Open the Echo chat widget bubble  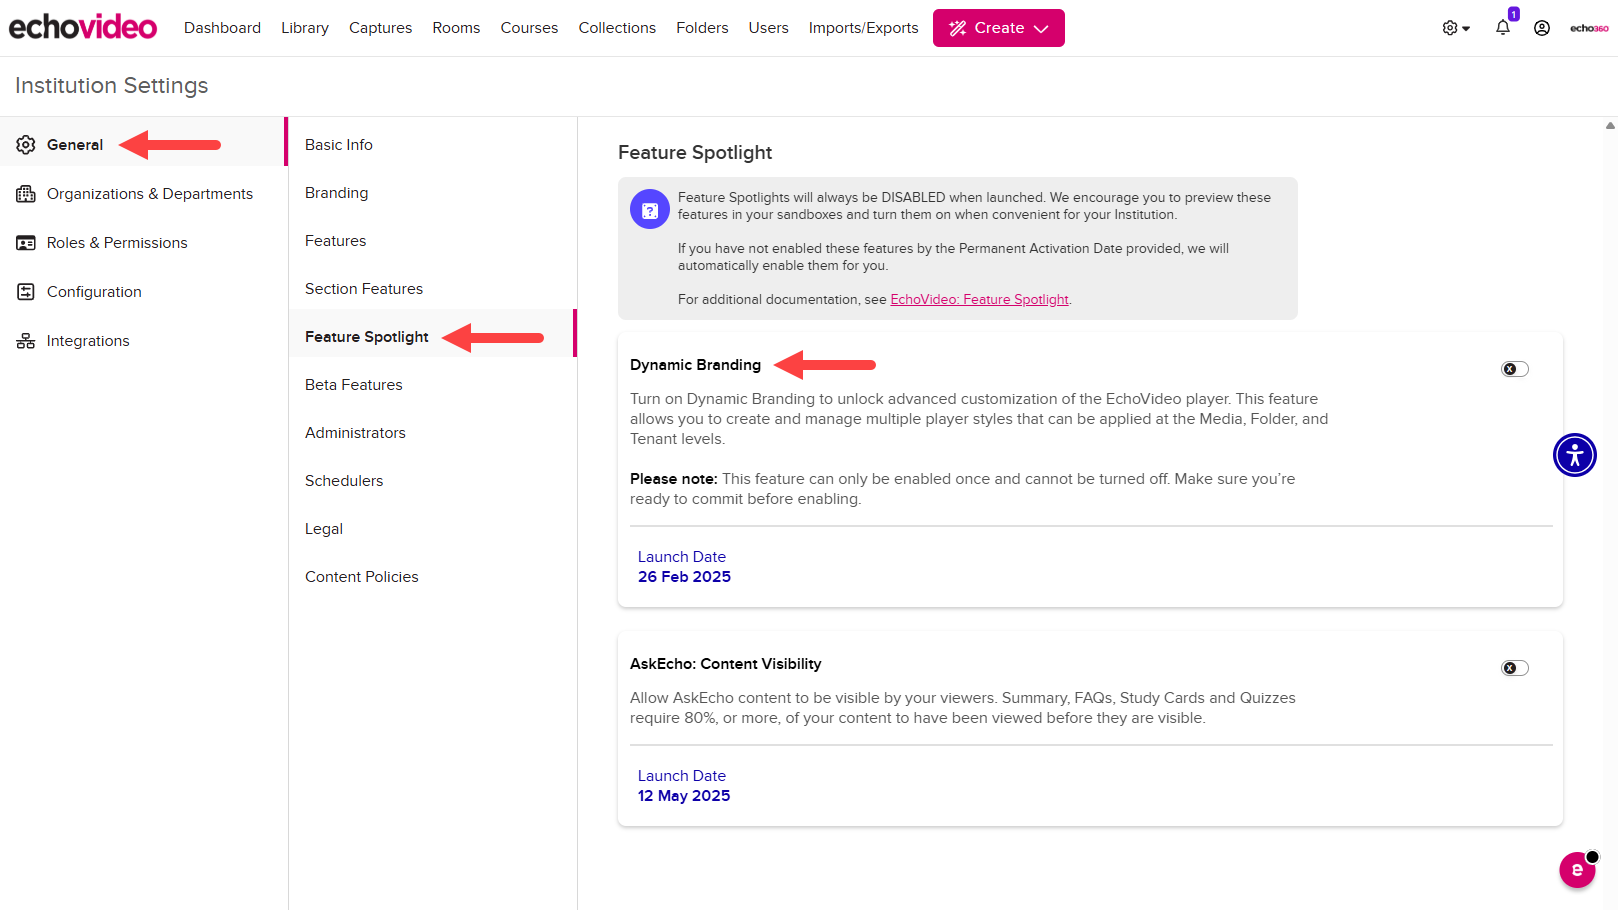pyautogui.click(x=1578, y=870)
